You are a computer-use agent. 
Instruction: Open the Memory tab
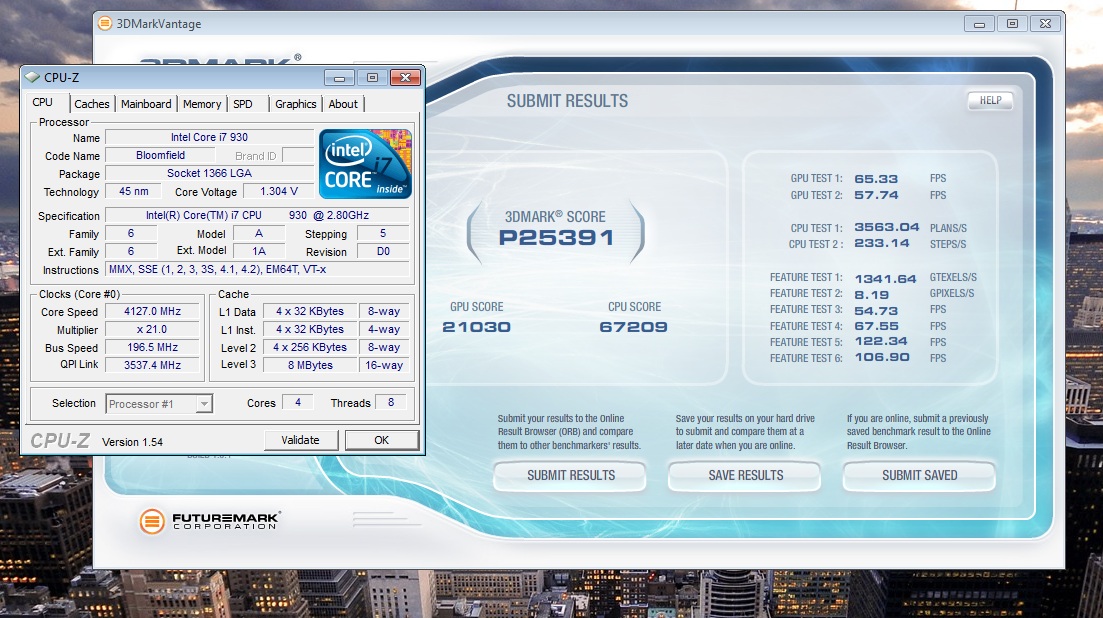(x=202, y=104)
